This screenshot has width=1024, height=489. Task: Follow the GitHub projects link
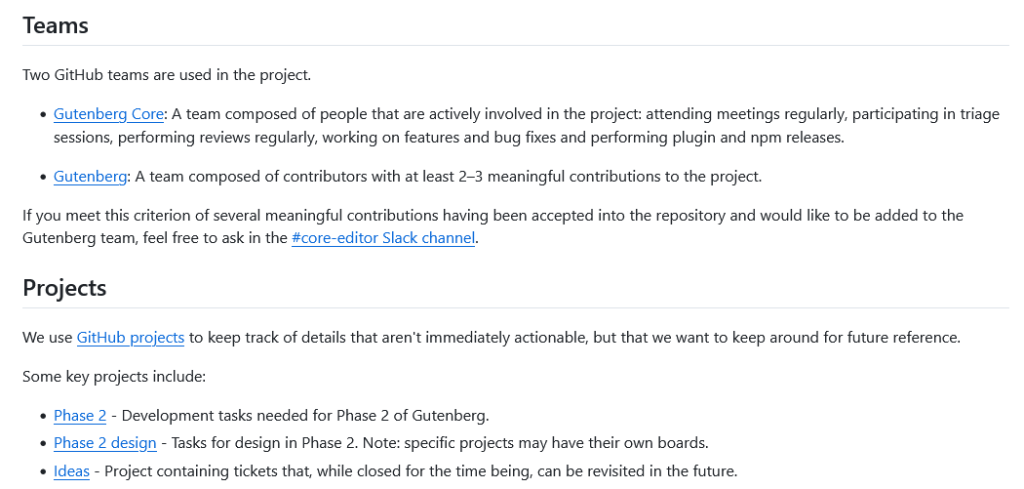pos(130,338)
